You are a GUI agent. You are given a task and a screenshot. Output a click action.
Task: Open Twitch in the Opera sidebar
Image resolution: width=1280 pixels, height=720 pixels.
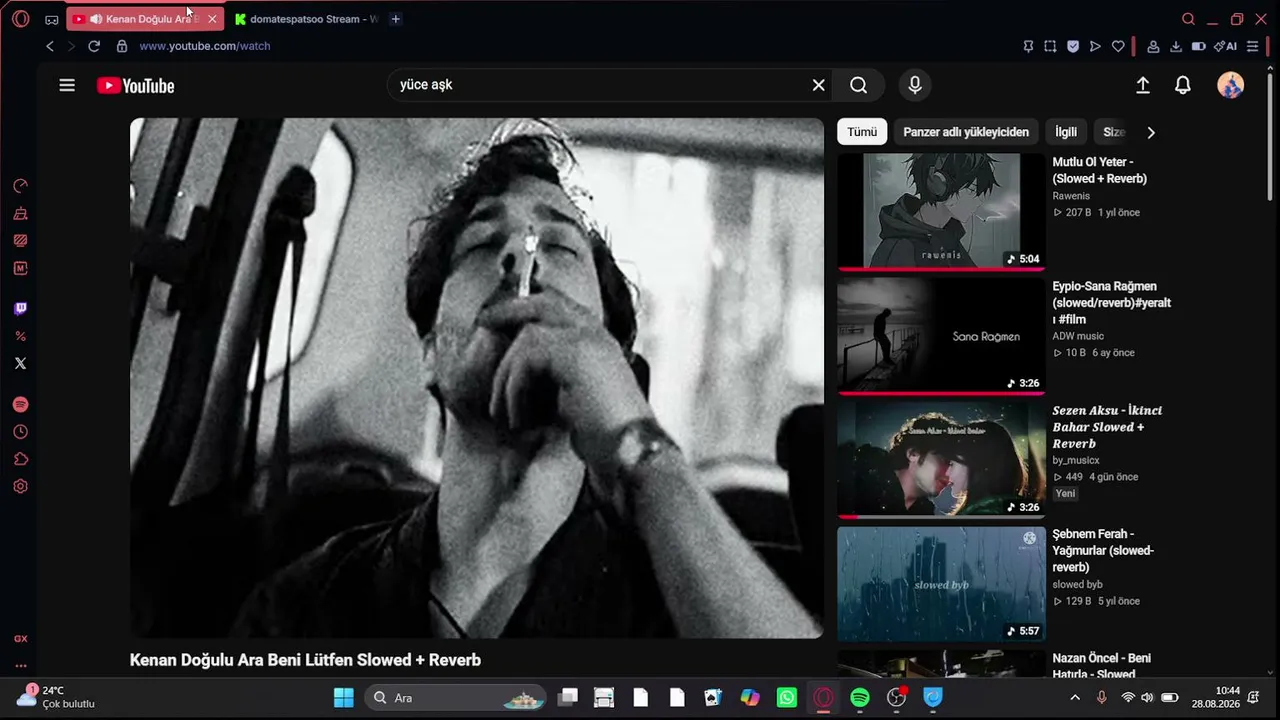[20, 309]
